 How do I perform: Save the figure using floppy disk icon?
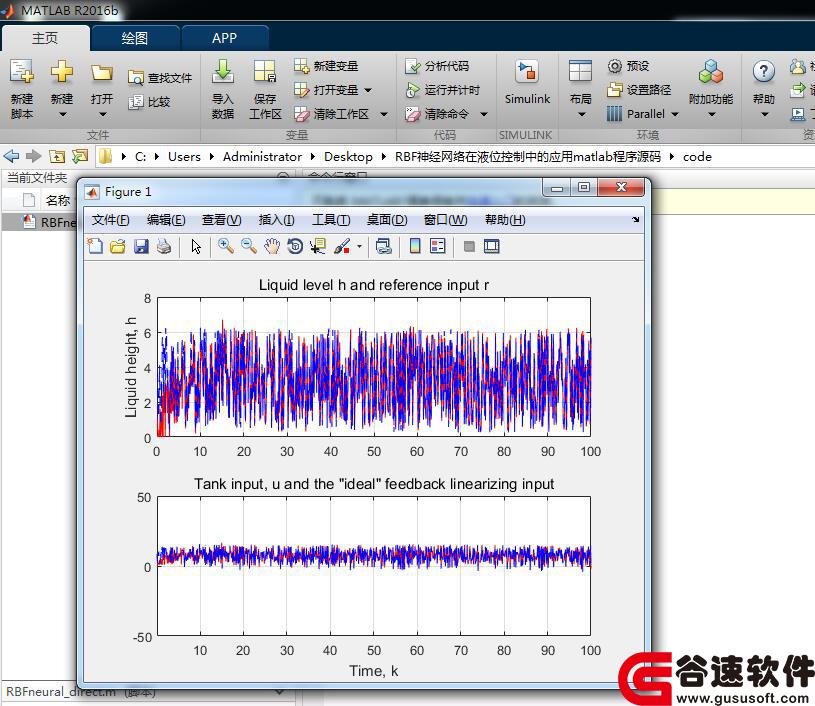[x=141, y=246]
